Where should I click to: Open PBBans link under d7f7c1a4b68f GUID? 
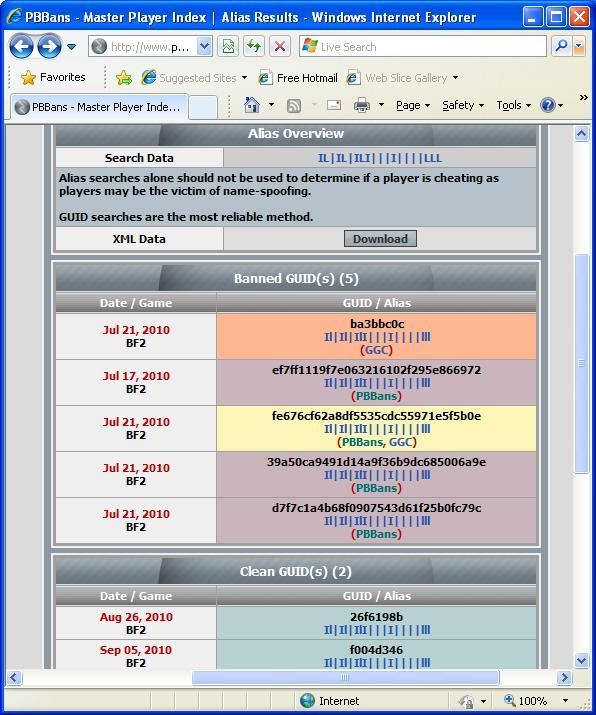pos(376,534)
